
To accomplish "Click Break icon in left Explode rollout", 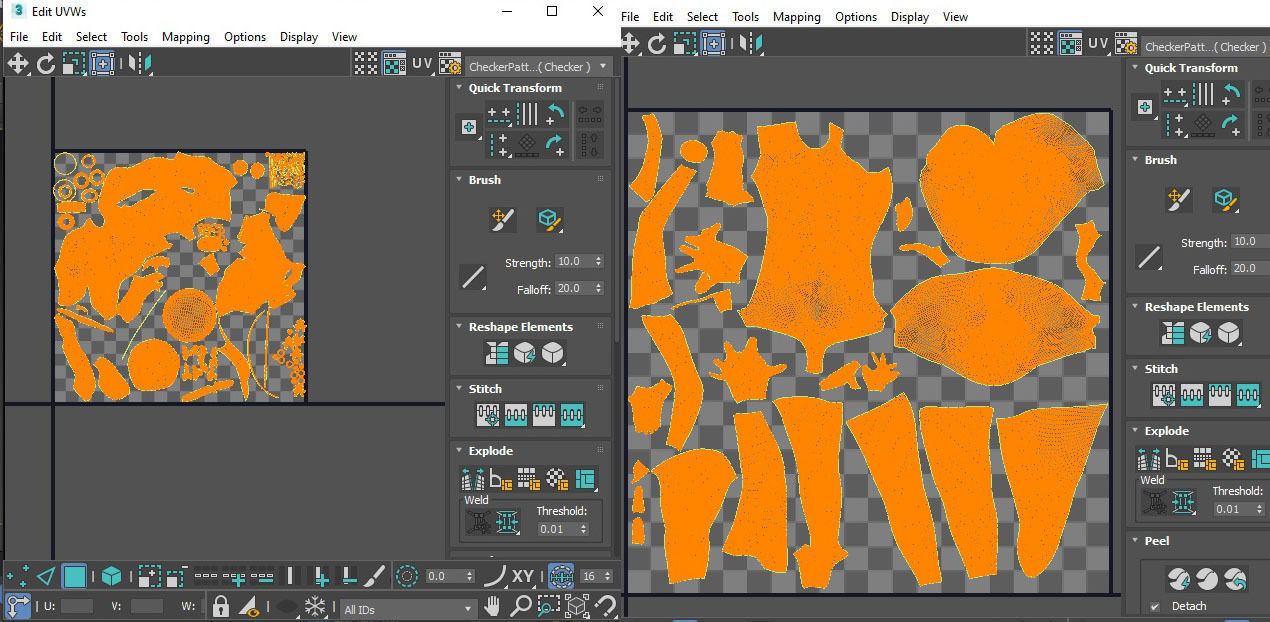I will [472, 478].
